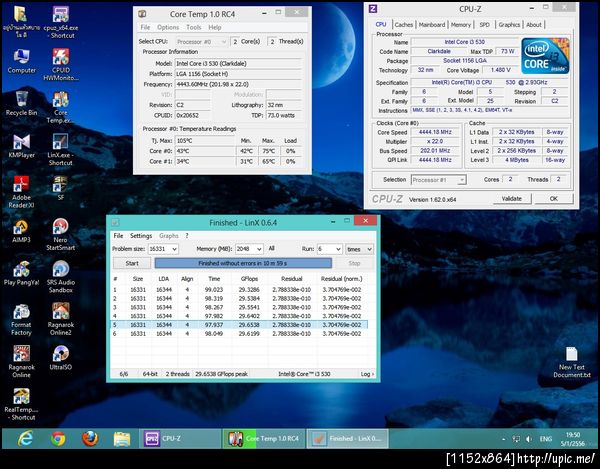Open the Ragnarok Online desktop icon
The height and width of the screenshot is (469, 600).
[21, 362]
